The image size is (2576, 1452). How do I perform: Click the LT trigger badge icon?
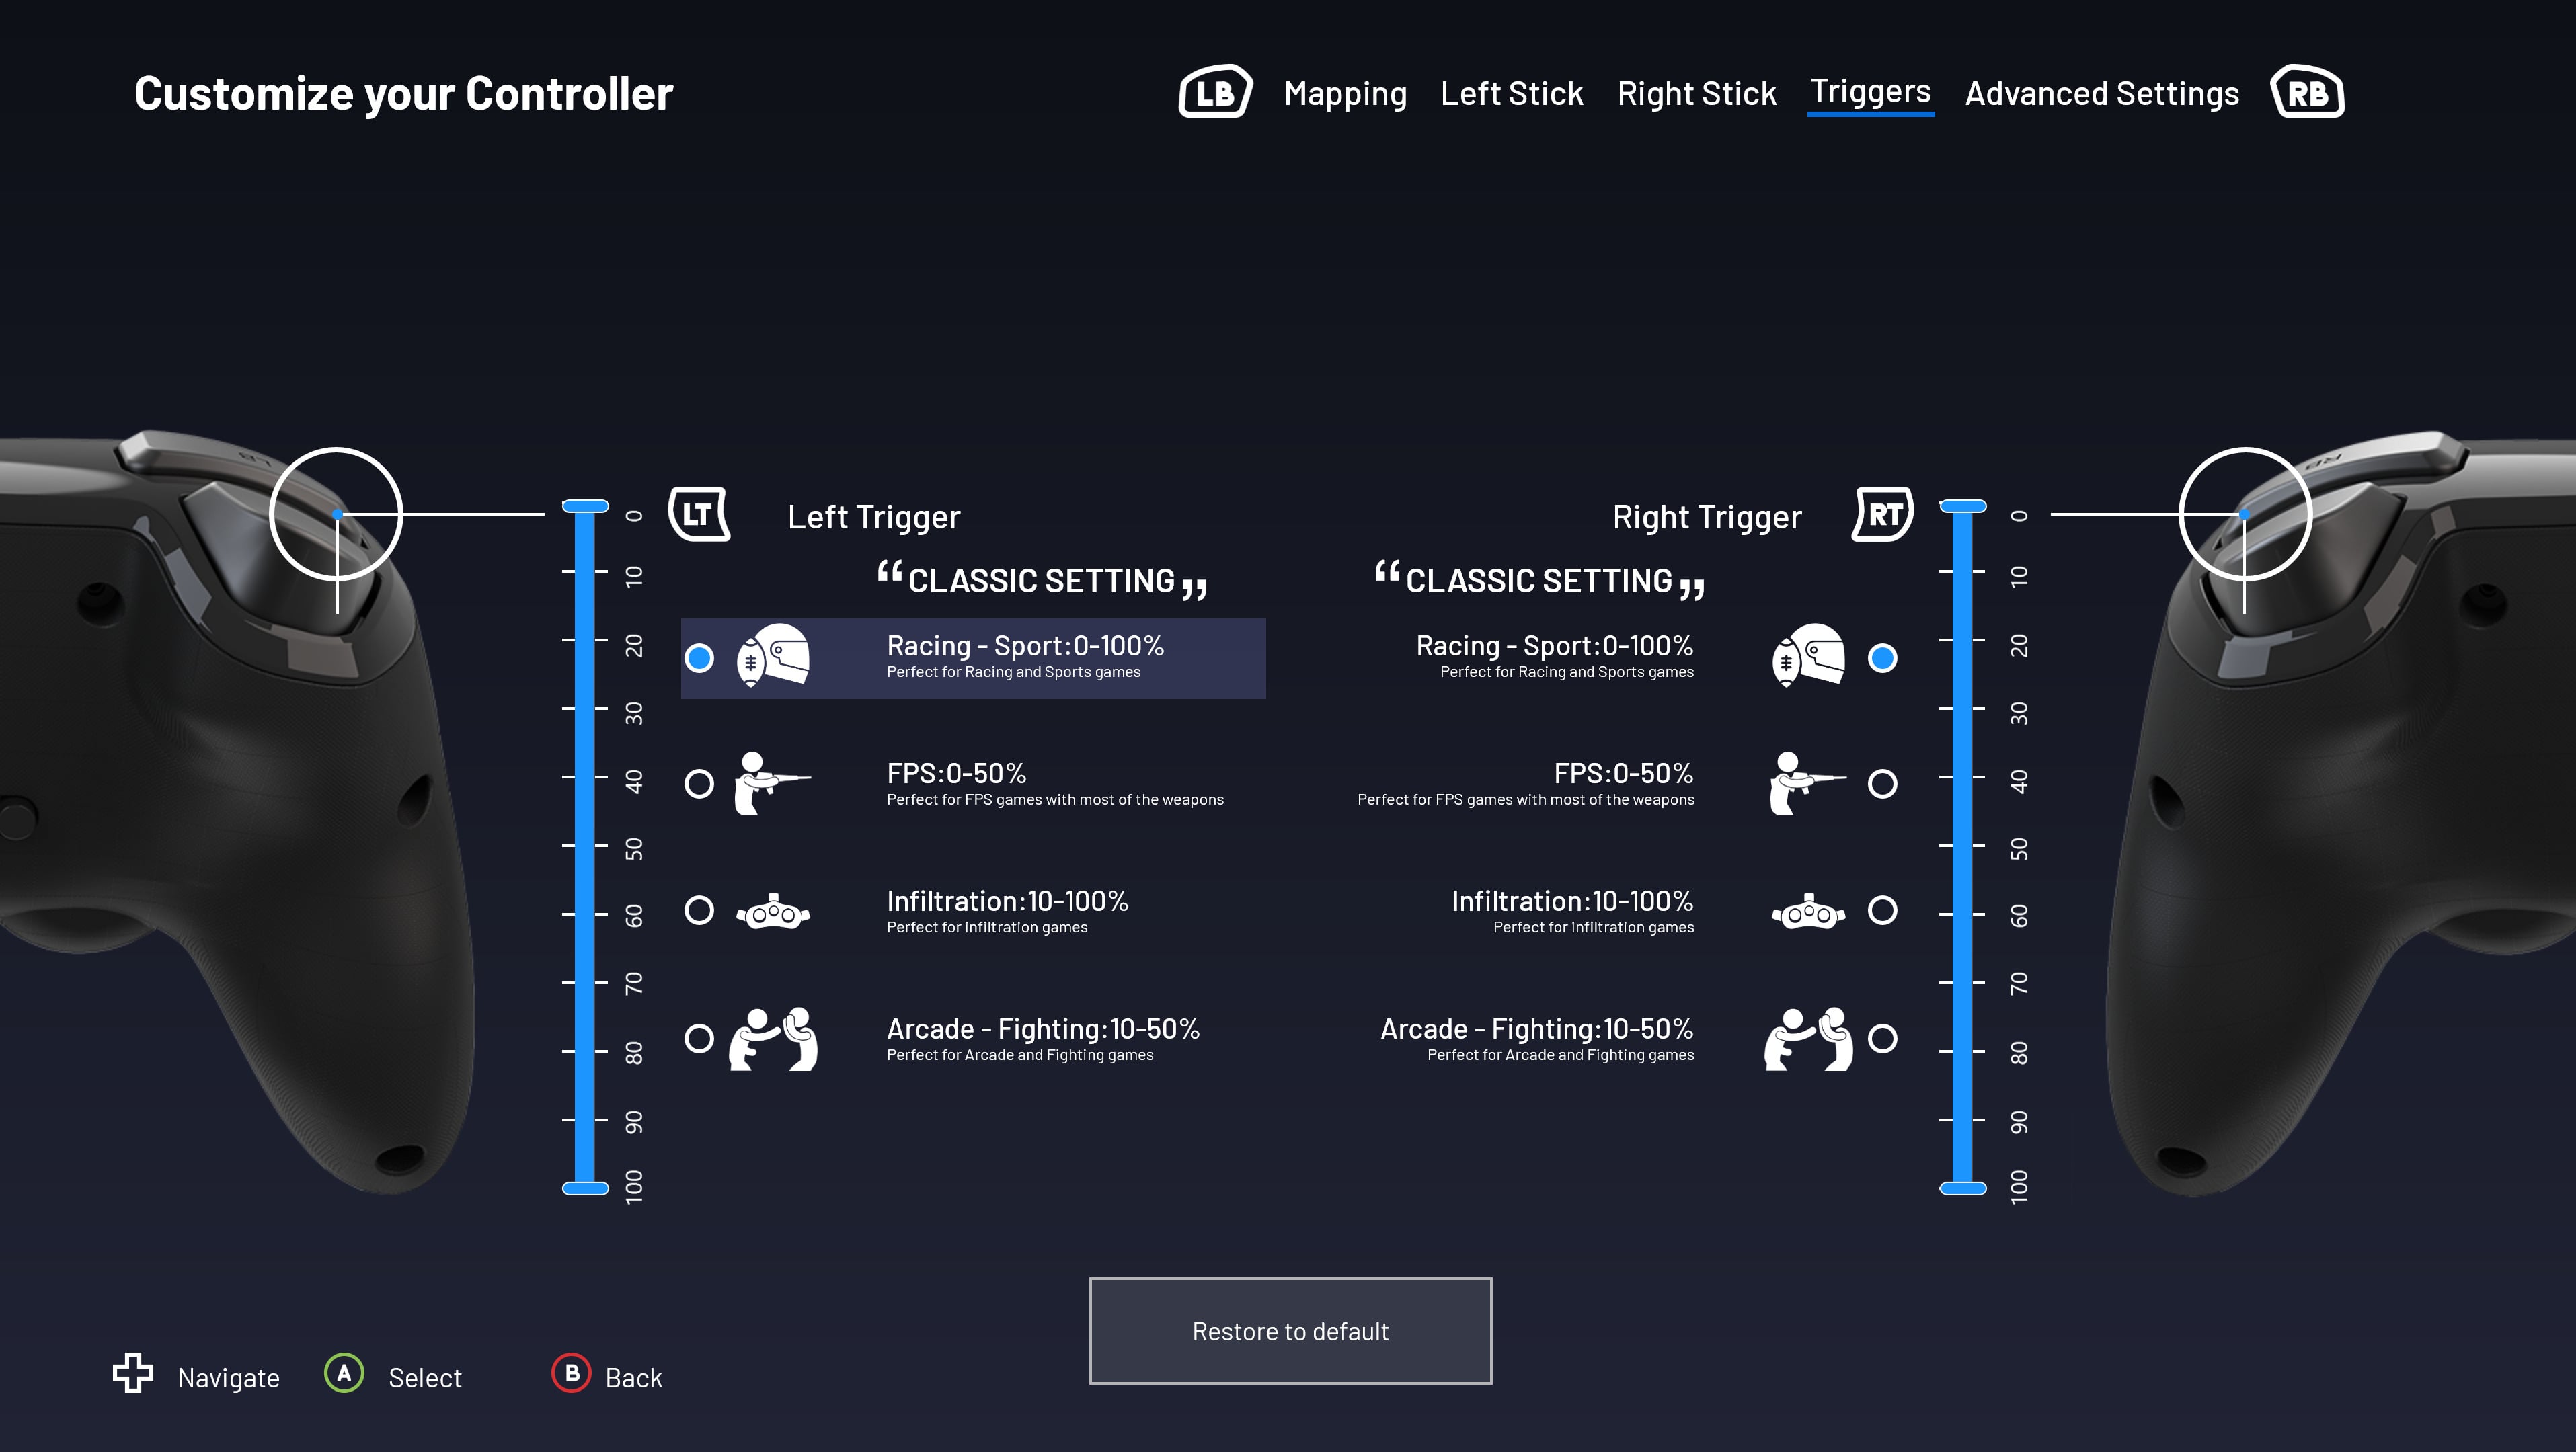[698, 515]
